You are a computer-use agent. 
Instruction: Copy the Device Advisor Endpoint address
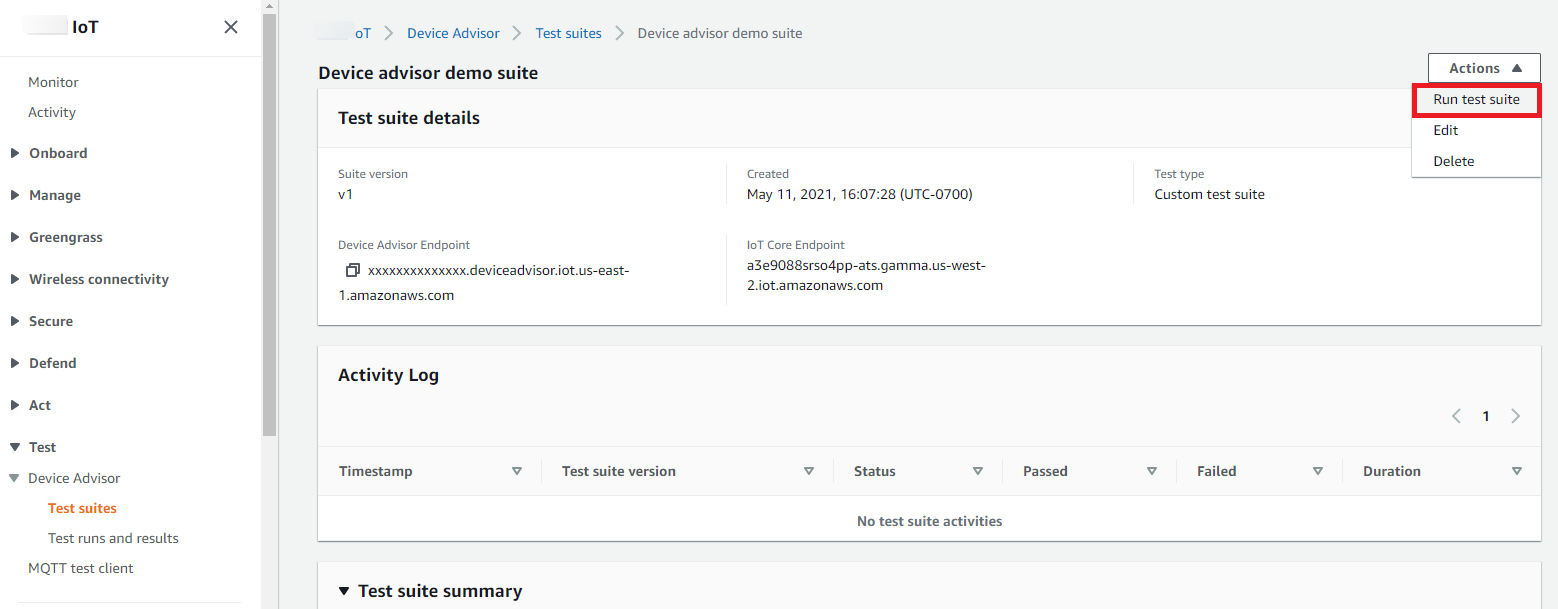pyautogui.click(x=352, y=271)
